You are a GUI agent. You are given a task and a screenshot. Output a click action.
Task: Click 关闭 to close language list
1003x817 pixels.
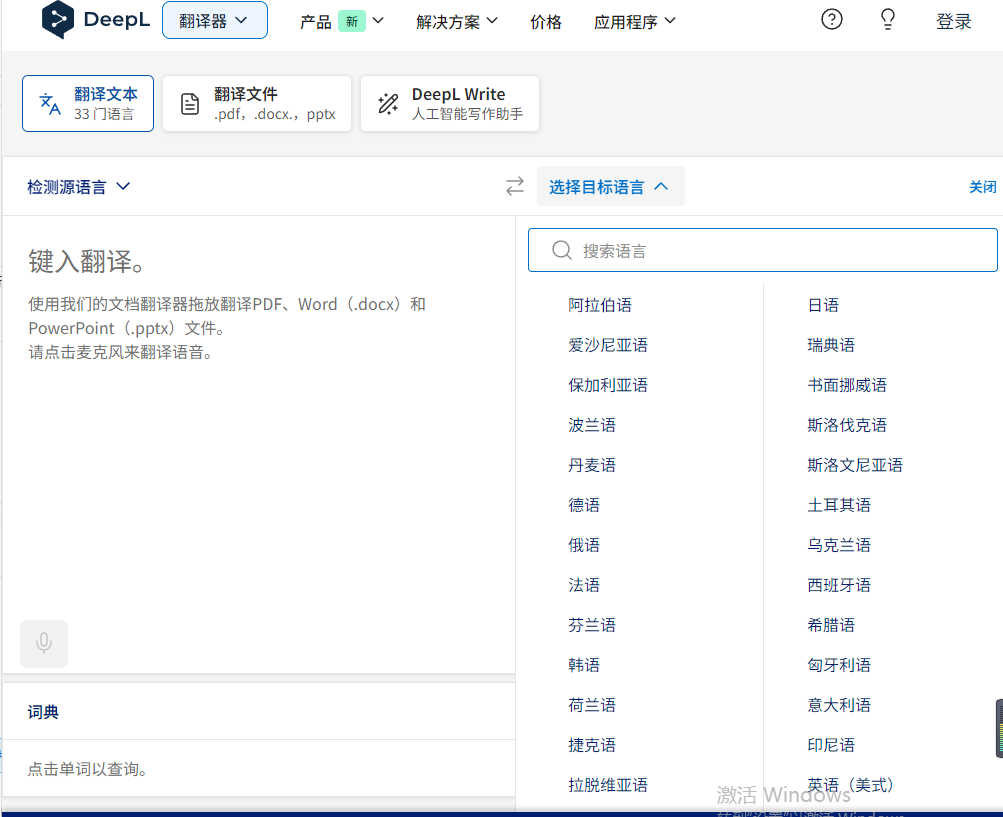(x=982, y=187)
